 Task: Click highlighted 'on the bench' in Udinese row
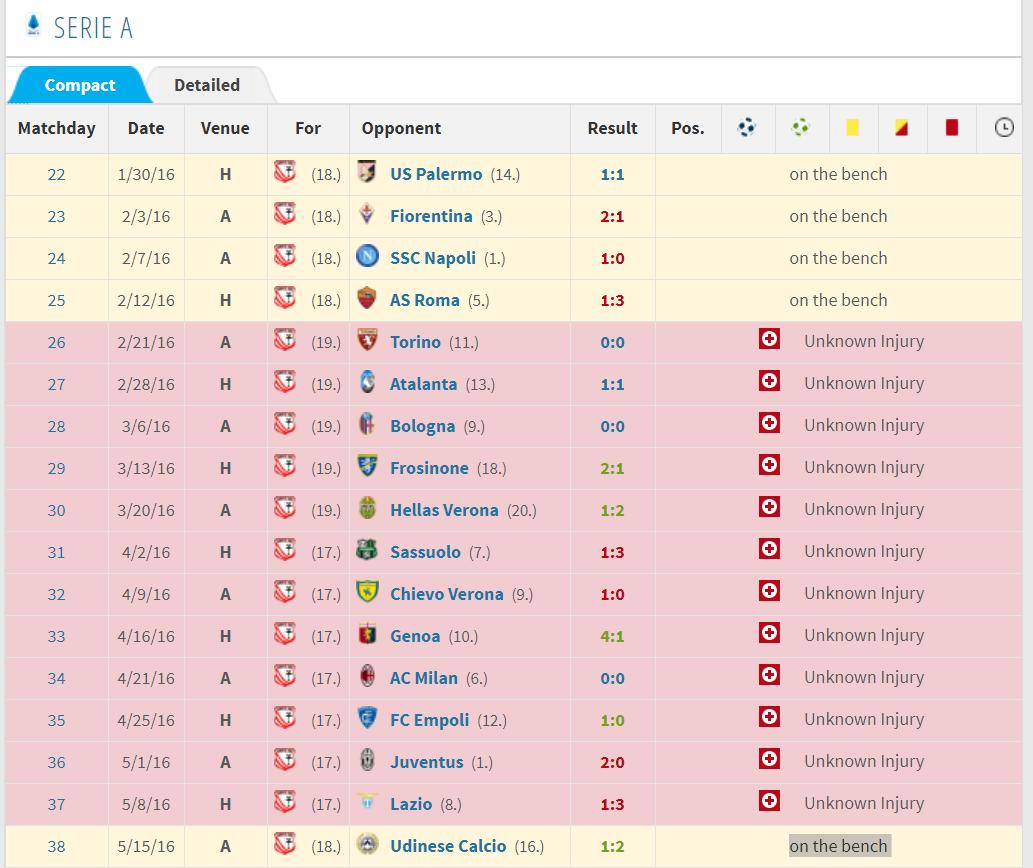(839, 846)
